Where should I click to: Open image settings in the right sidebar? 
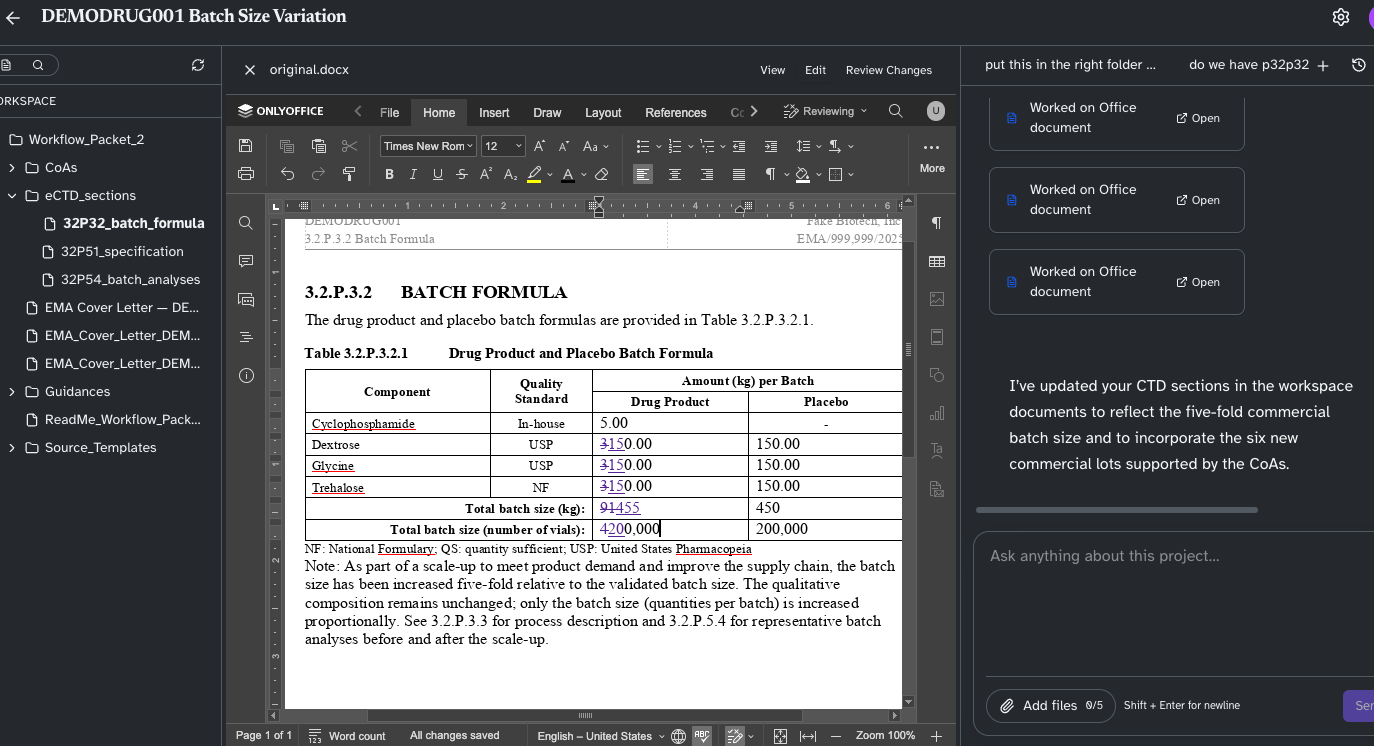[x=936, y=298]
